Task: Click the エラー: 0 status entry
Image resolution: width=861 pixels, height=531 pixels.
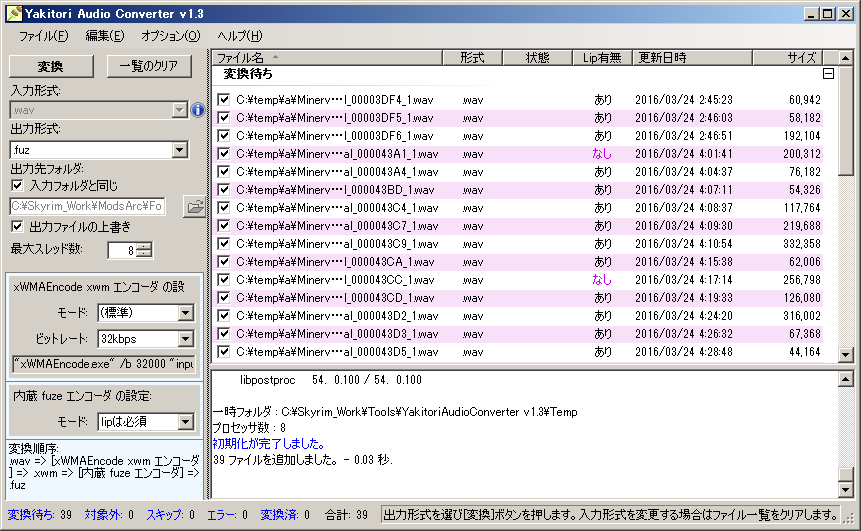Action: click(x=227, y=515)
